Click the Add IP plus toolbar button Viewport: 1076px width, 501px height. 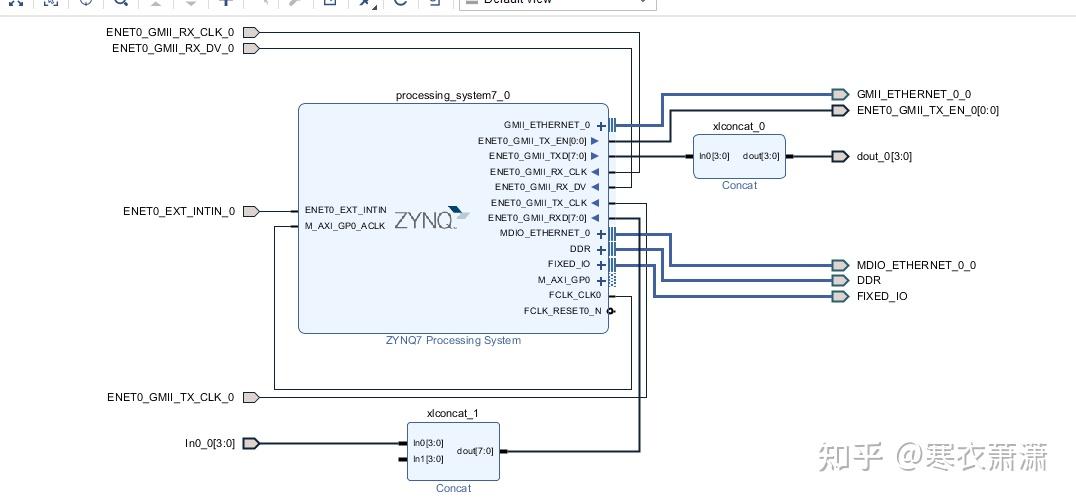226,3
